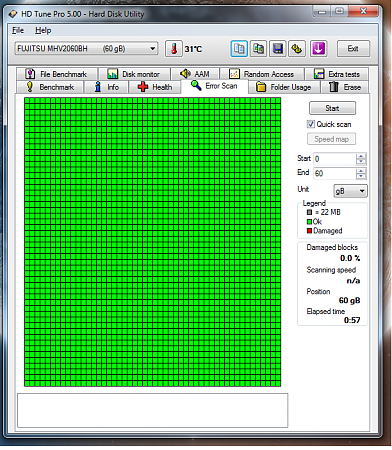Viewport: 392px width, 450px height.
Task: Switch to the Info tab
Action: click(x=106, y=87)
